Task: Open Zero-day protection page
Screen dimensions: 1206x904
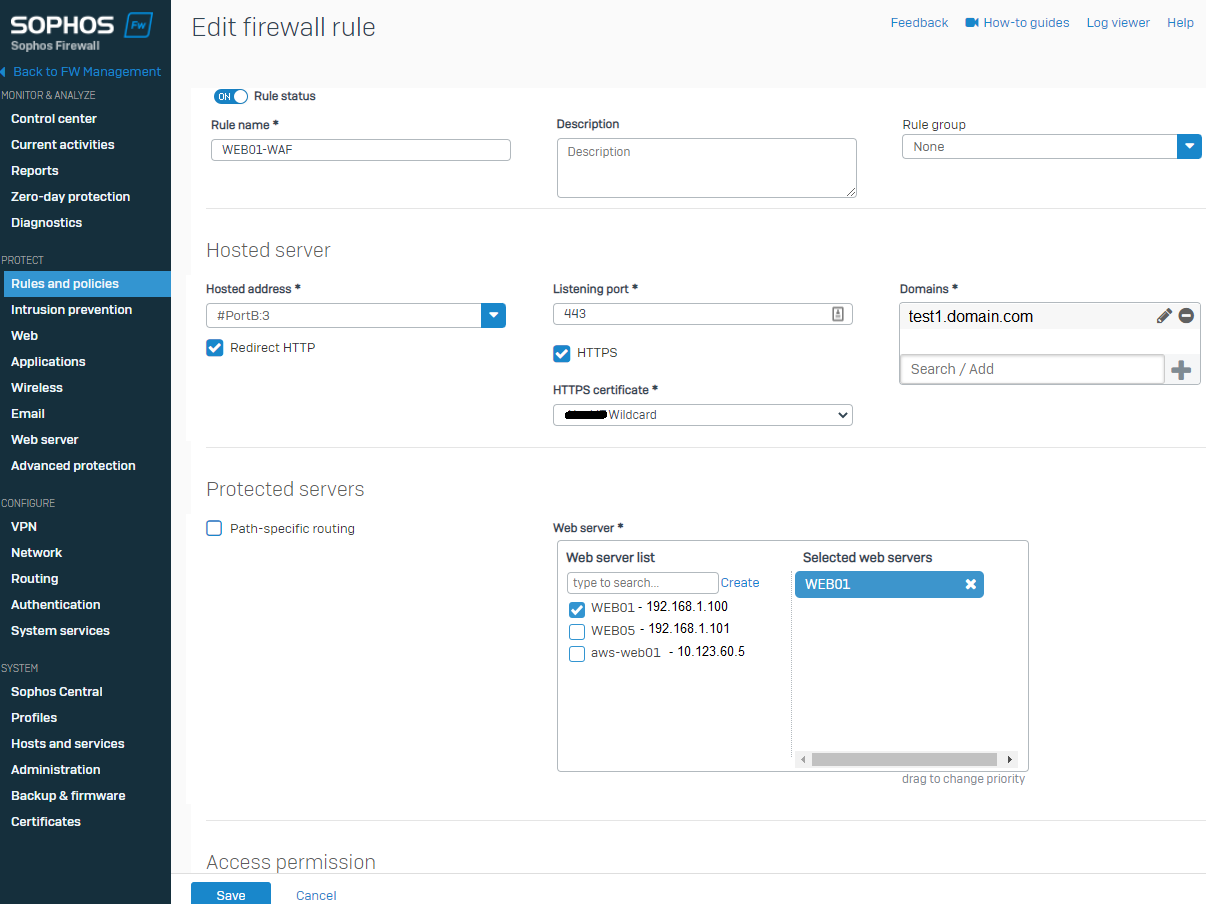Action: pyautogui.click(x=71, y=196)
